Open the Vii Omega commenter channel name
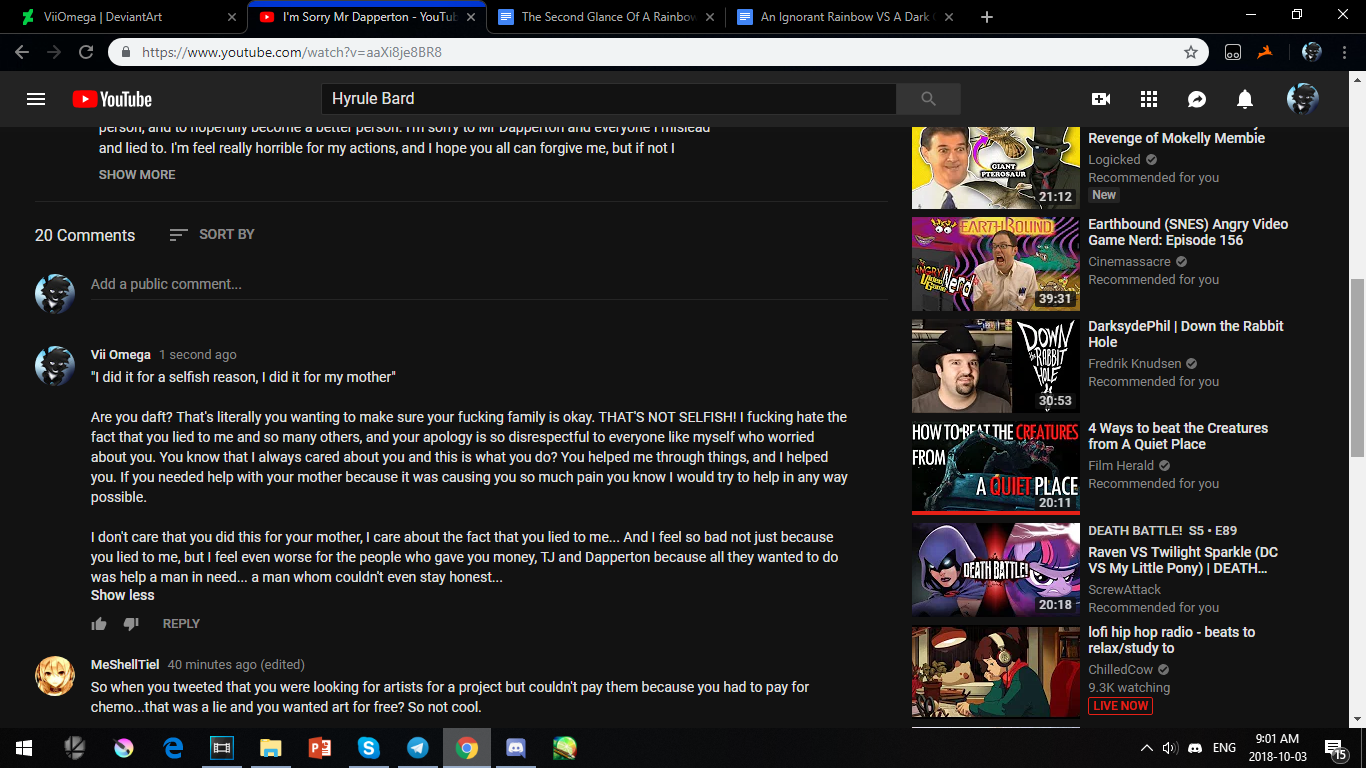This screenshot has height=768, width=1366. click(x=121, y=354)
